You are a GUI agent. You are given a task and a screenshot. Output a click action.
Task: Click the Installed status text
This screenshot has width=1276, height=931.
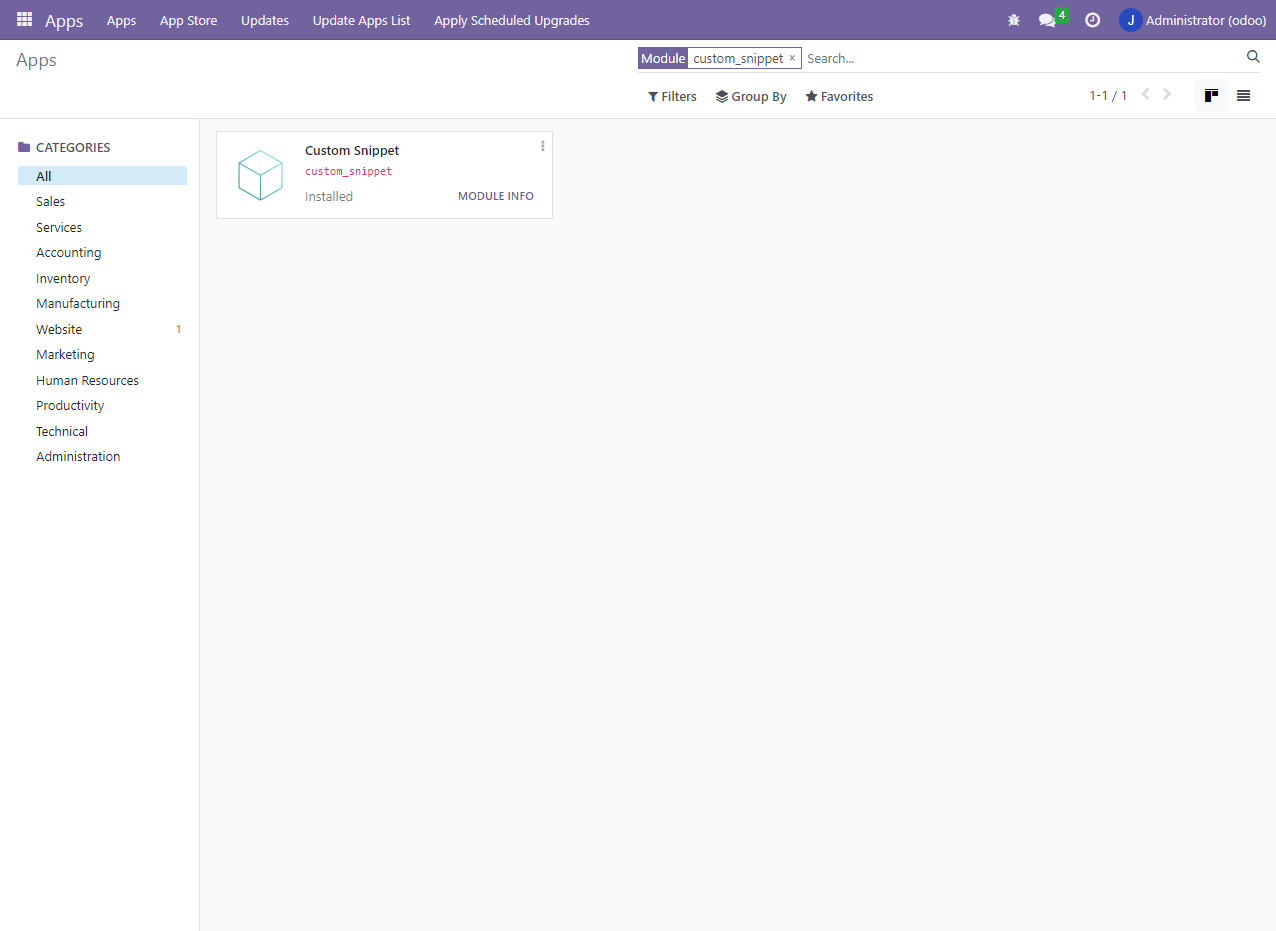pyautogui.click(x=329, y=197)
